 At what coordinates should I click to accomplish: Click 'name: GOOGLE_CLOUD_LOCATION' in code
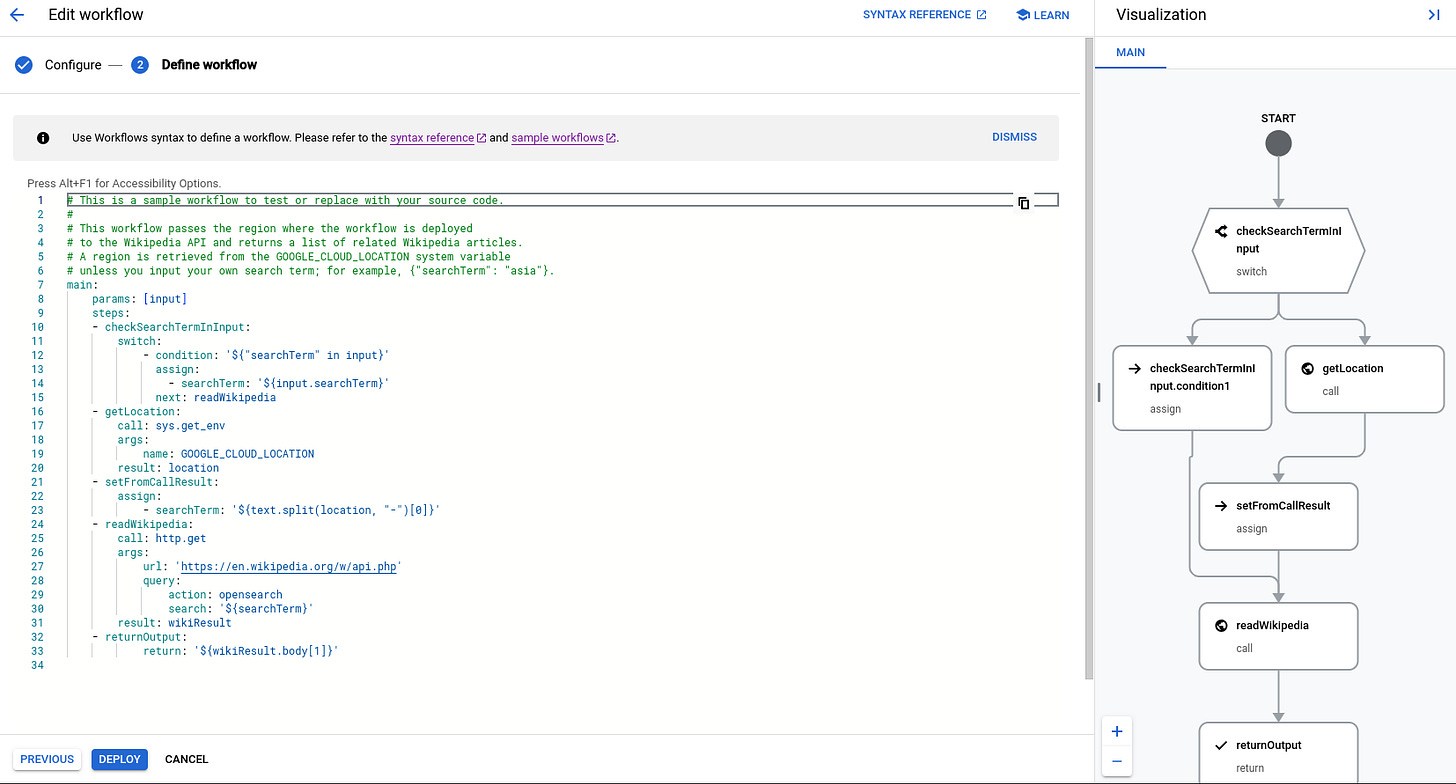[228, 454]
